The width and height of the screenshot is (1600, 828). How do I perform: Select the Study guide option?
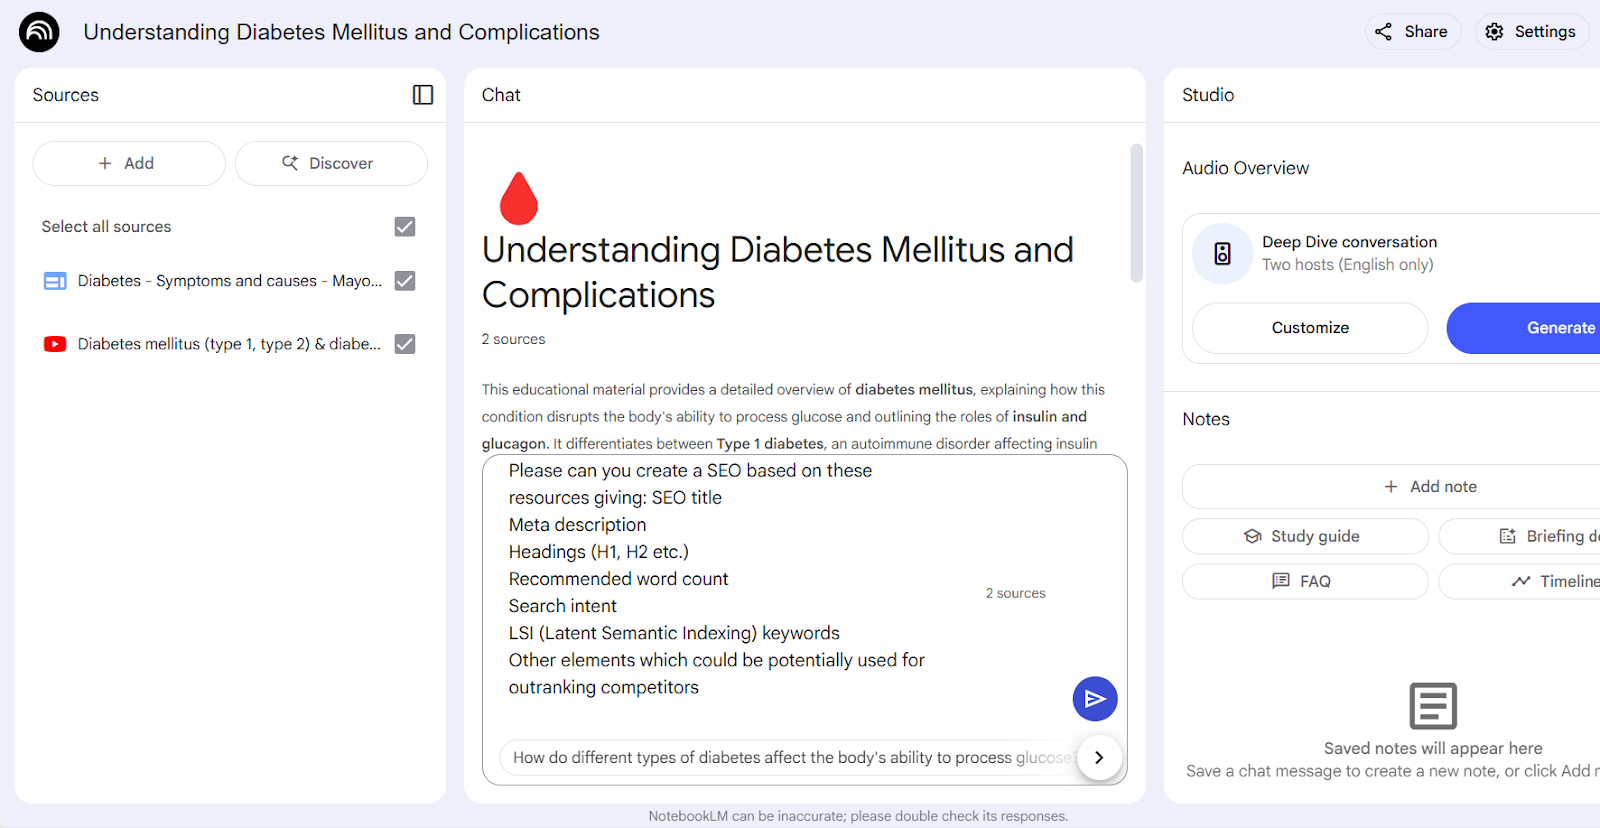pos(1305,536)
